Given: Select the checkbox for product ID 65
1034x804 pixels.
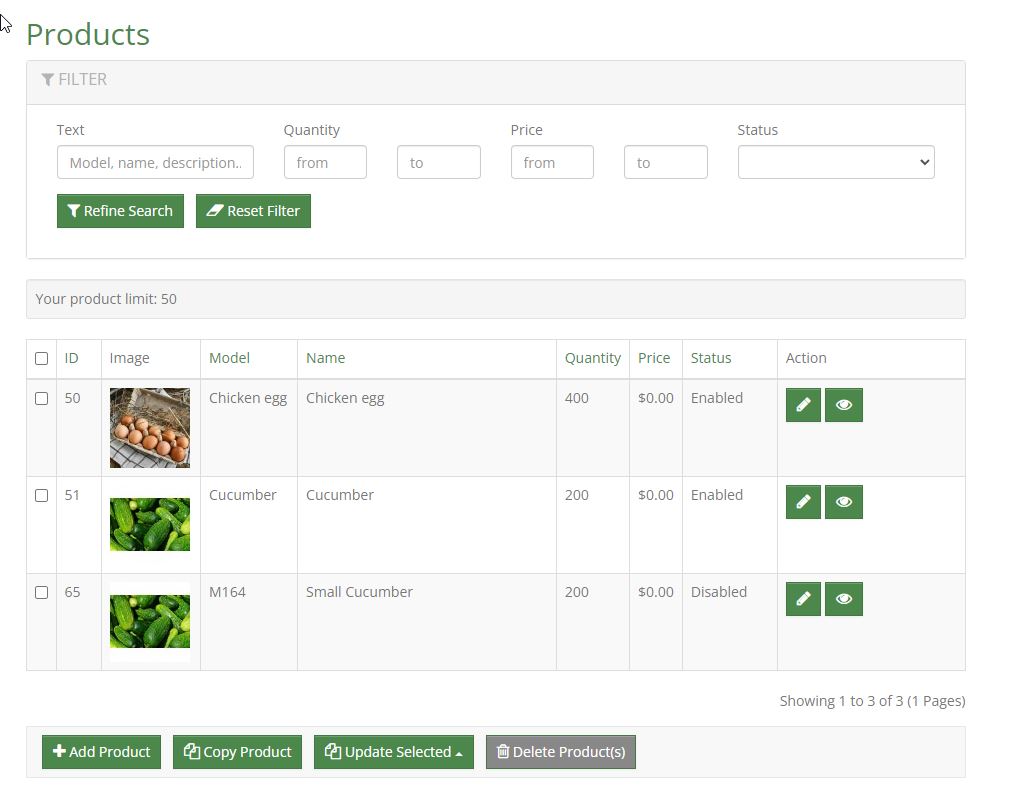Looking at the screenshot, I should point(41,592).
